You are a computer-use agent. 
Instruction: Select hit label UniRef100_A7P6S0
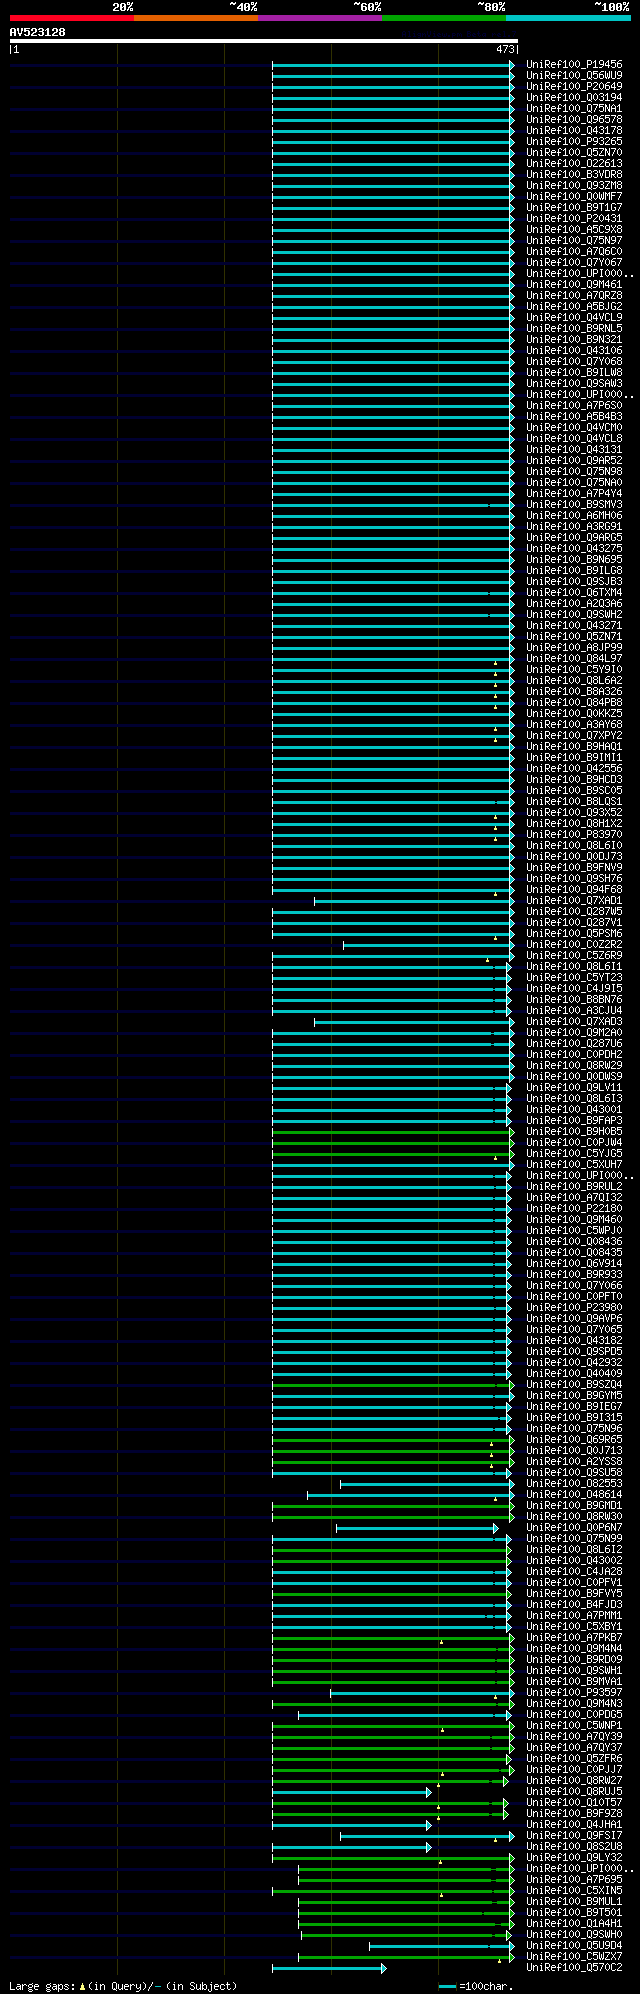pyautogui.click(x=574, y=405)
